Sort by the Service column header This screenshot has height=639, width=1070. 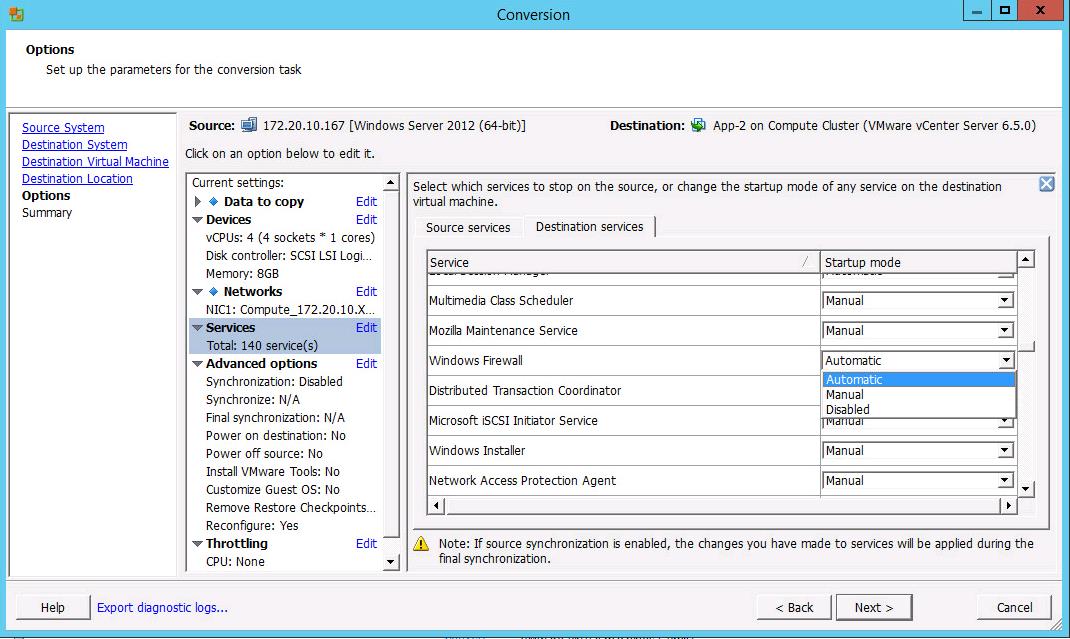click(x=623, y=262)
